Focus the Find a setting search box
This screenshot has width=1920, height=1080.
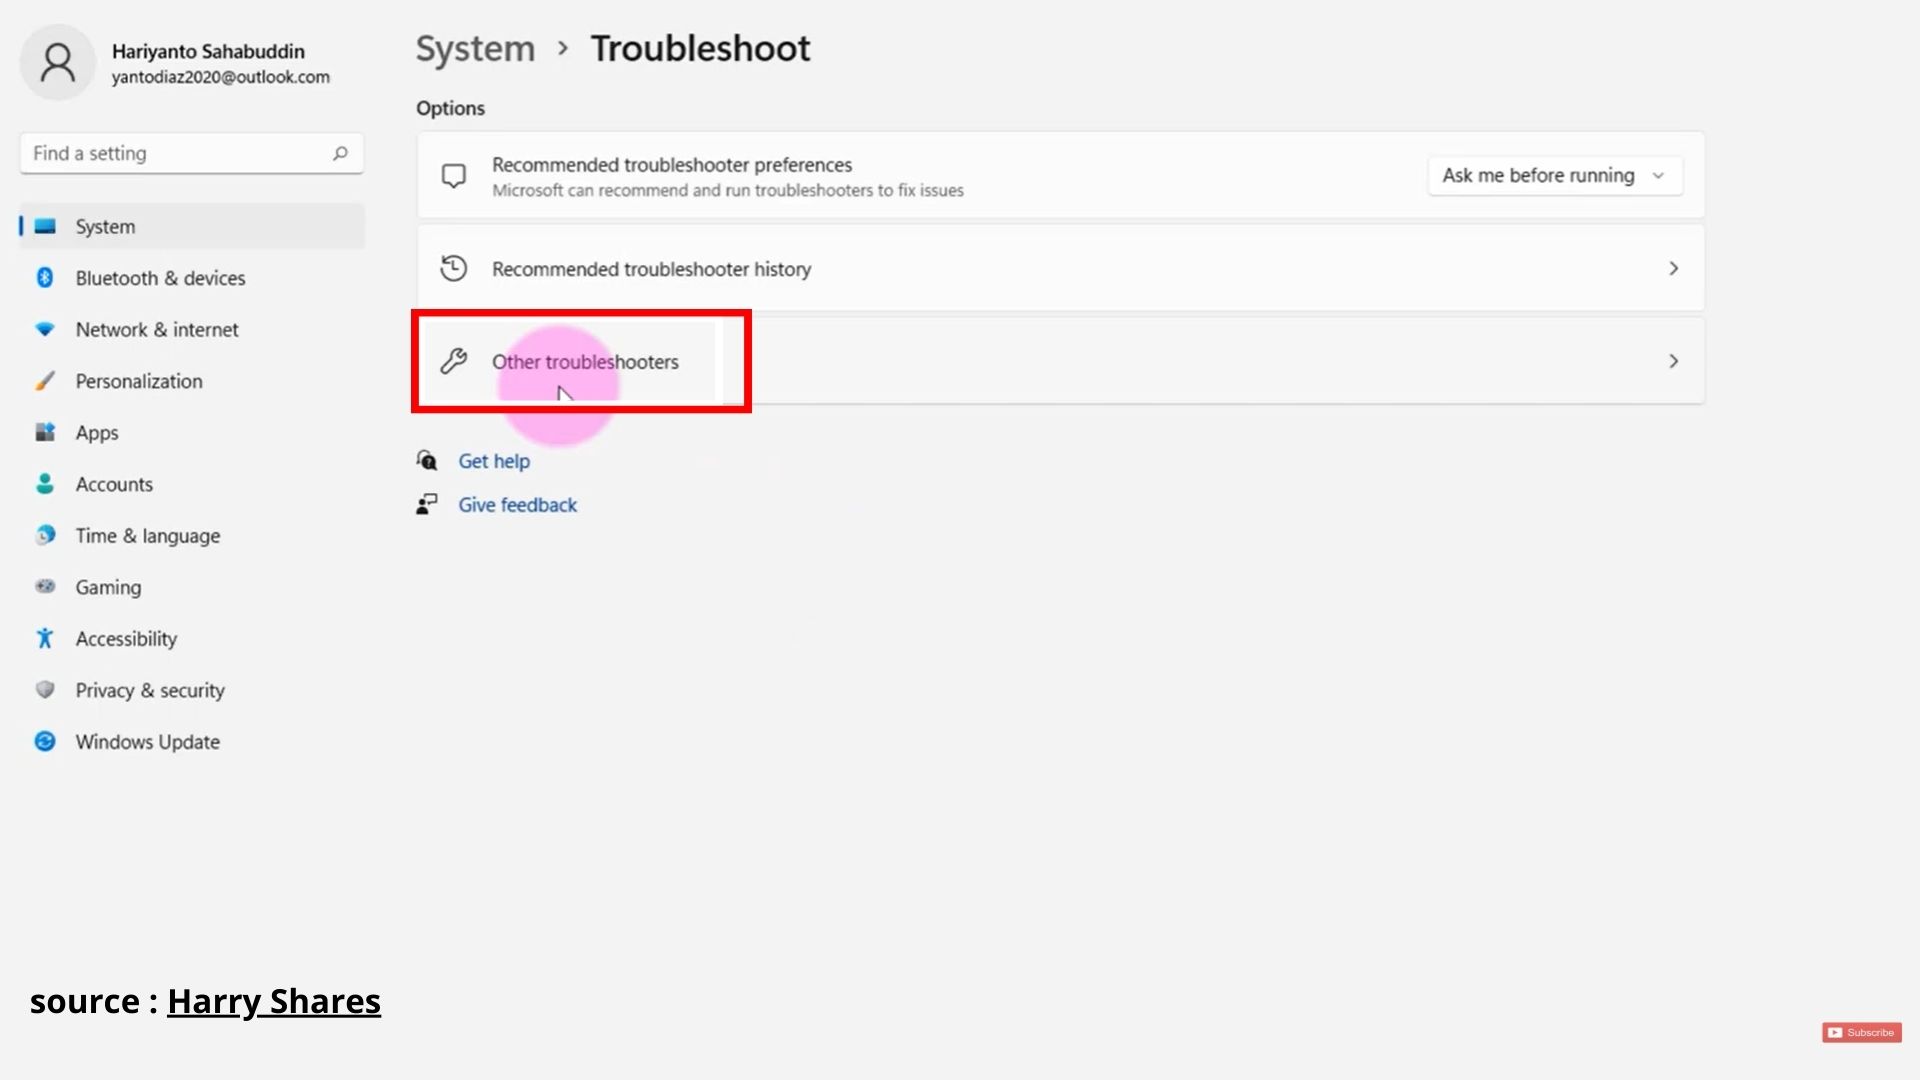coord(192,153)
